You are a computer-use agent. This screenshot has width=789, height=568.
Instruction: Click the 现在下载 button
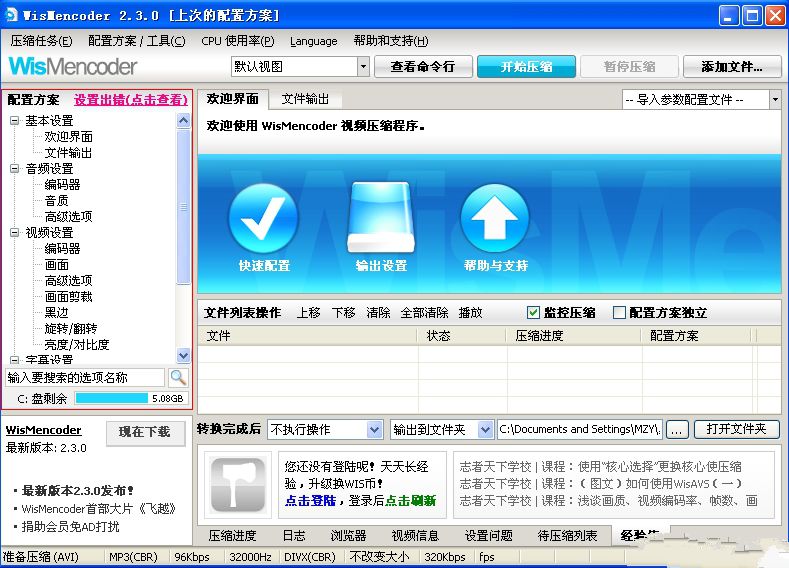(145, 432)
